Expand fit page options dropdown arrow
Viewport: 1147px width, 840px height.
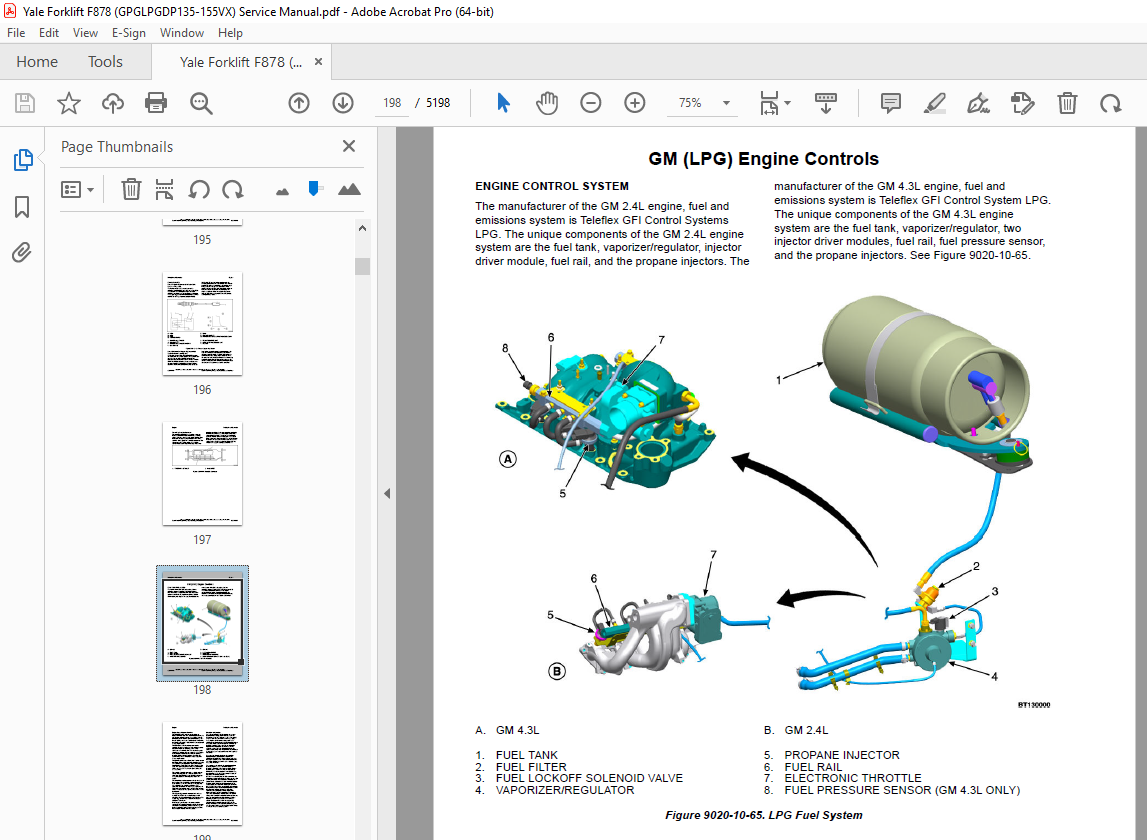[788, 103]
